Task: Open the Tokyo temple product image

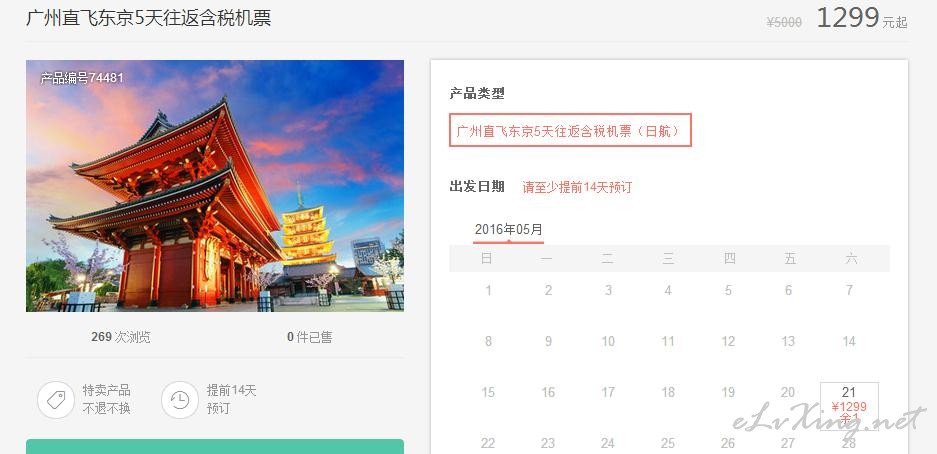Action: point(215,186)
